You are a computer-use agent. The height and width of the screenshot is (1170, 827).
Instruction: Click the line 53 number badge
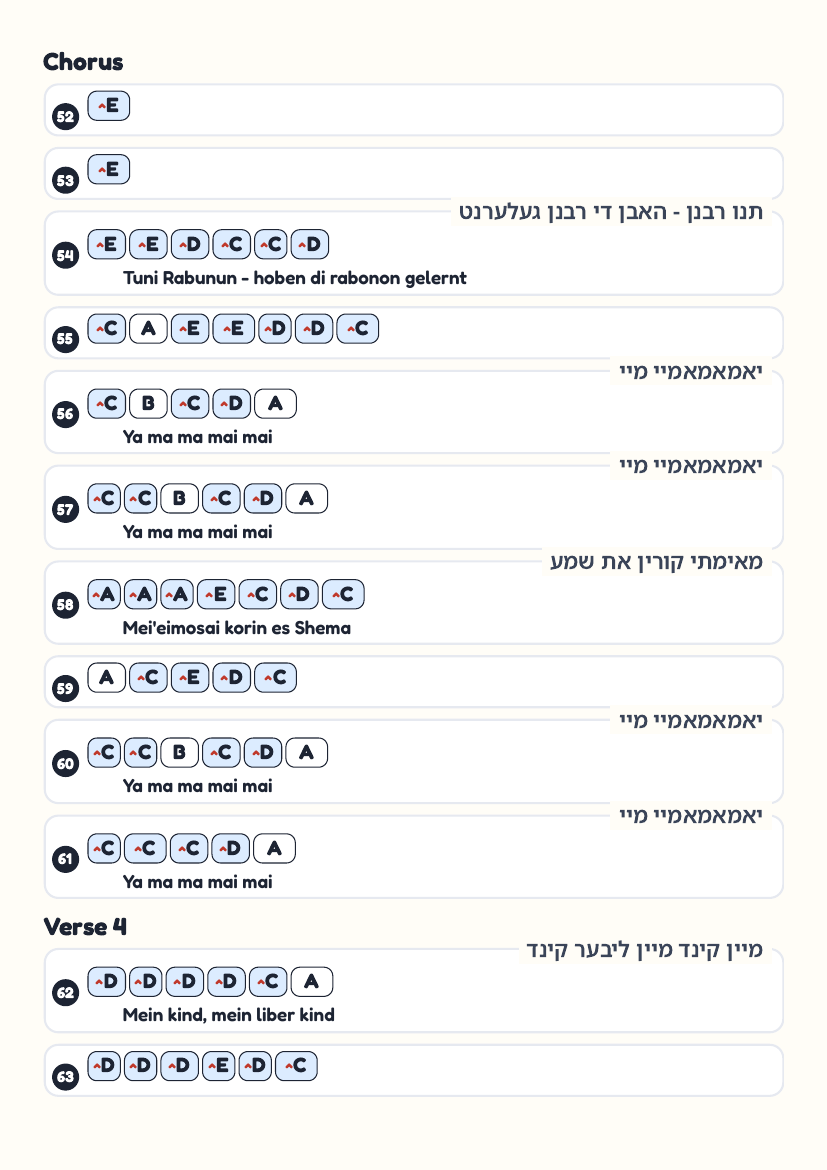(66, 180)
